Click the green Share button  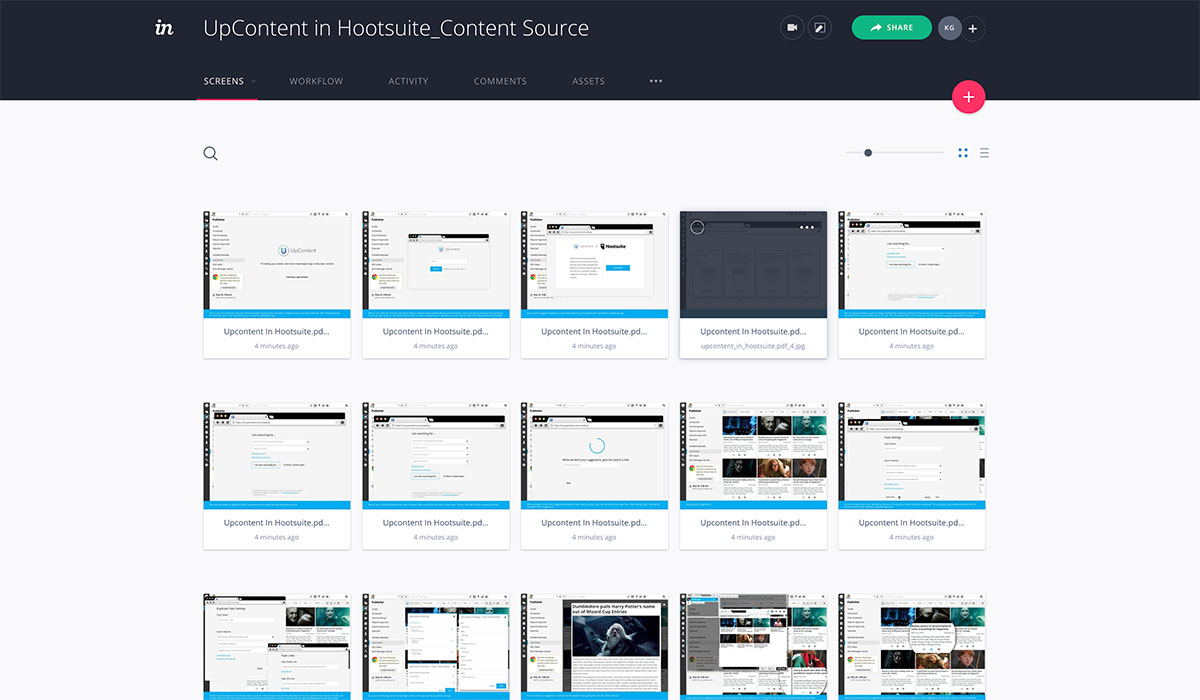892,28
